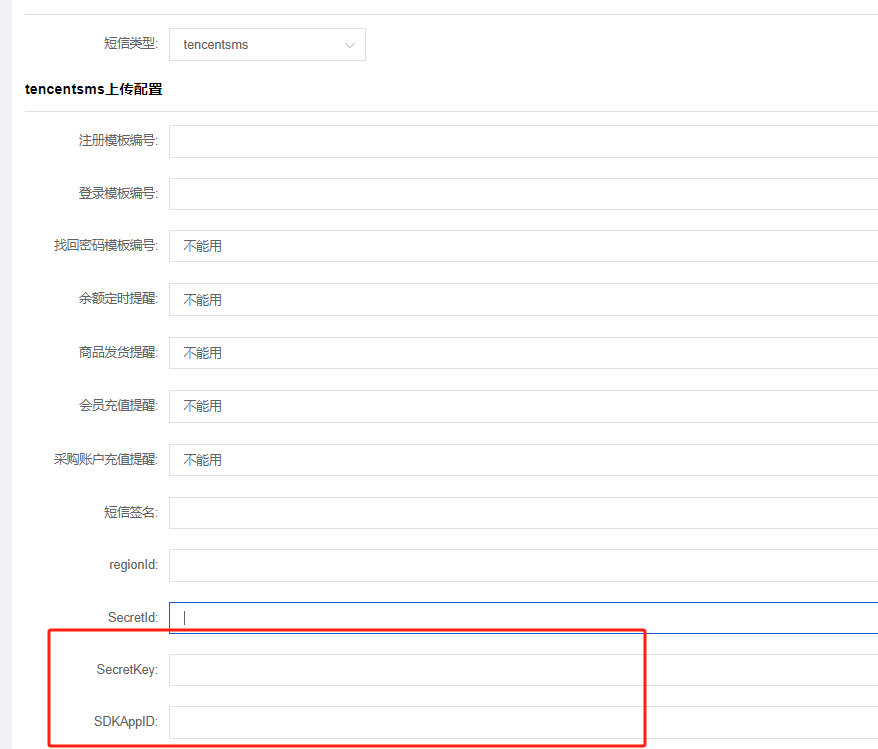Click the SDKAppID field label
Screen dimensions: 878x749
tap(127, 723)
